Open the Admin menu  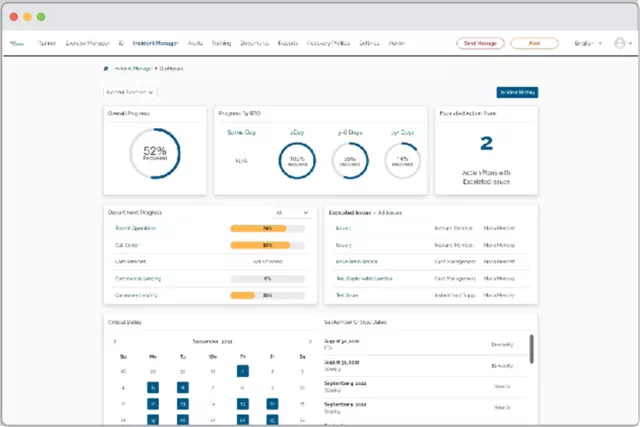pyautogui.click(x=396, y=43)
